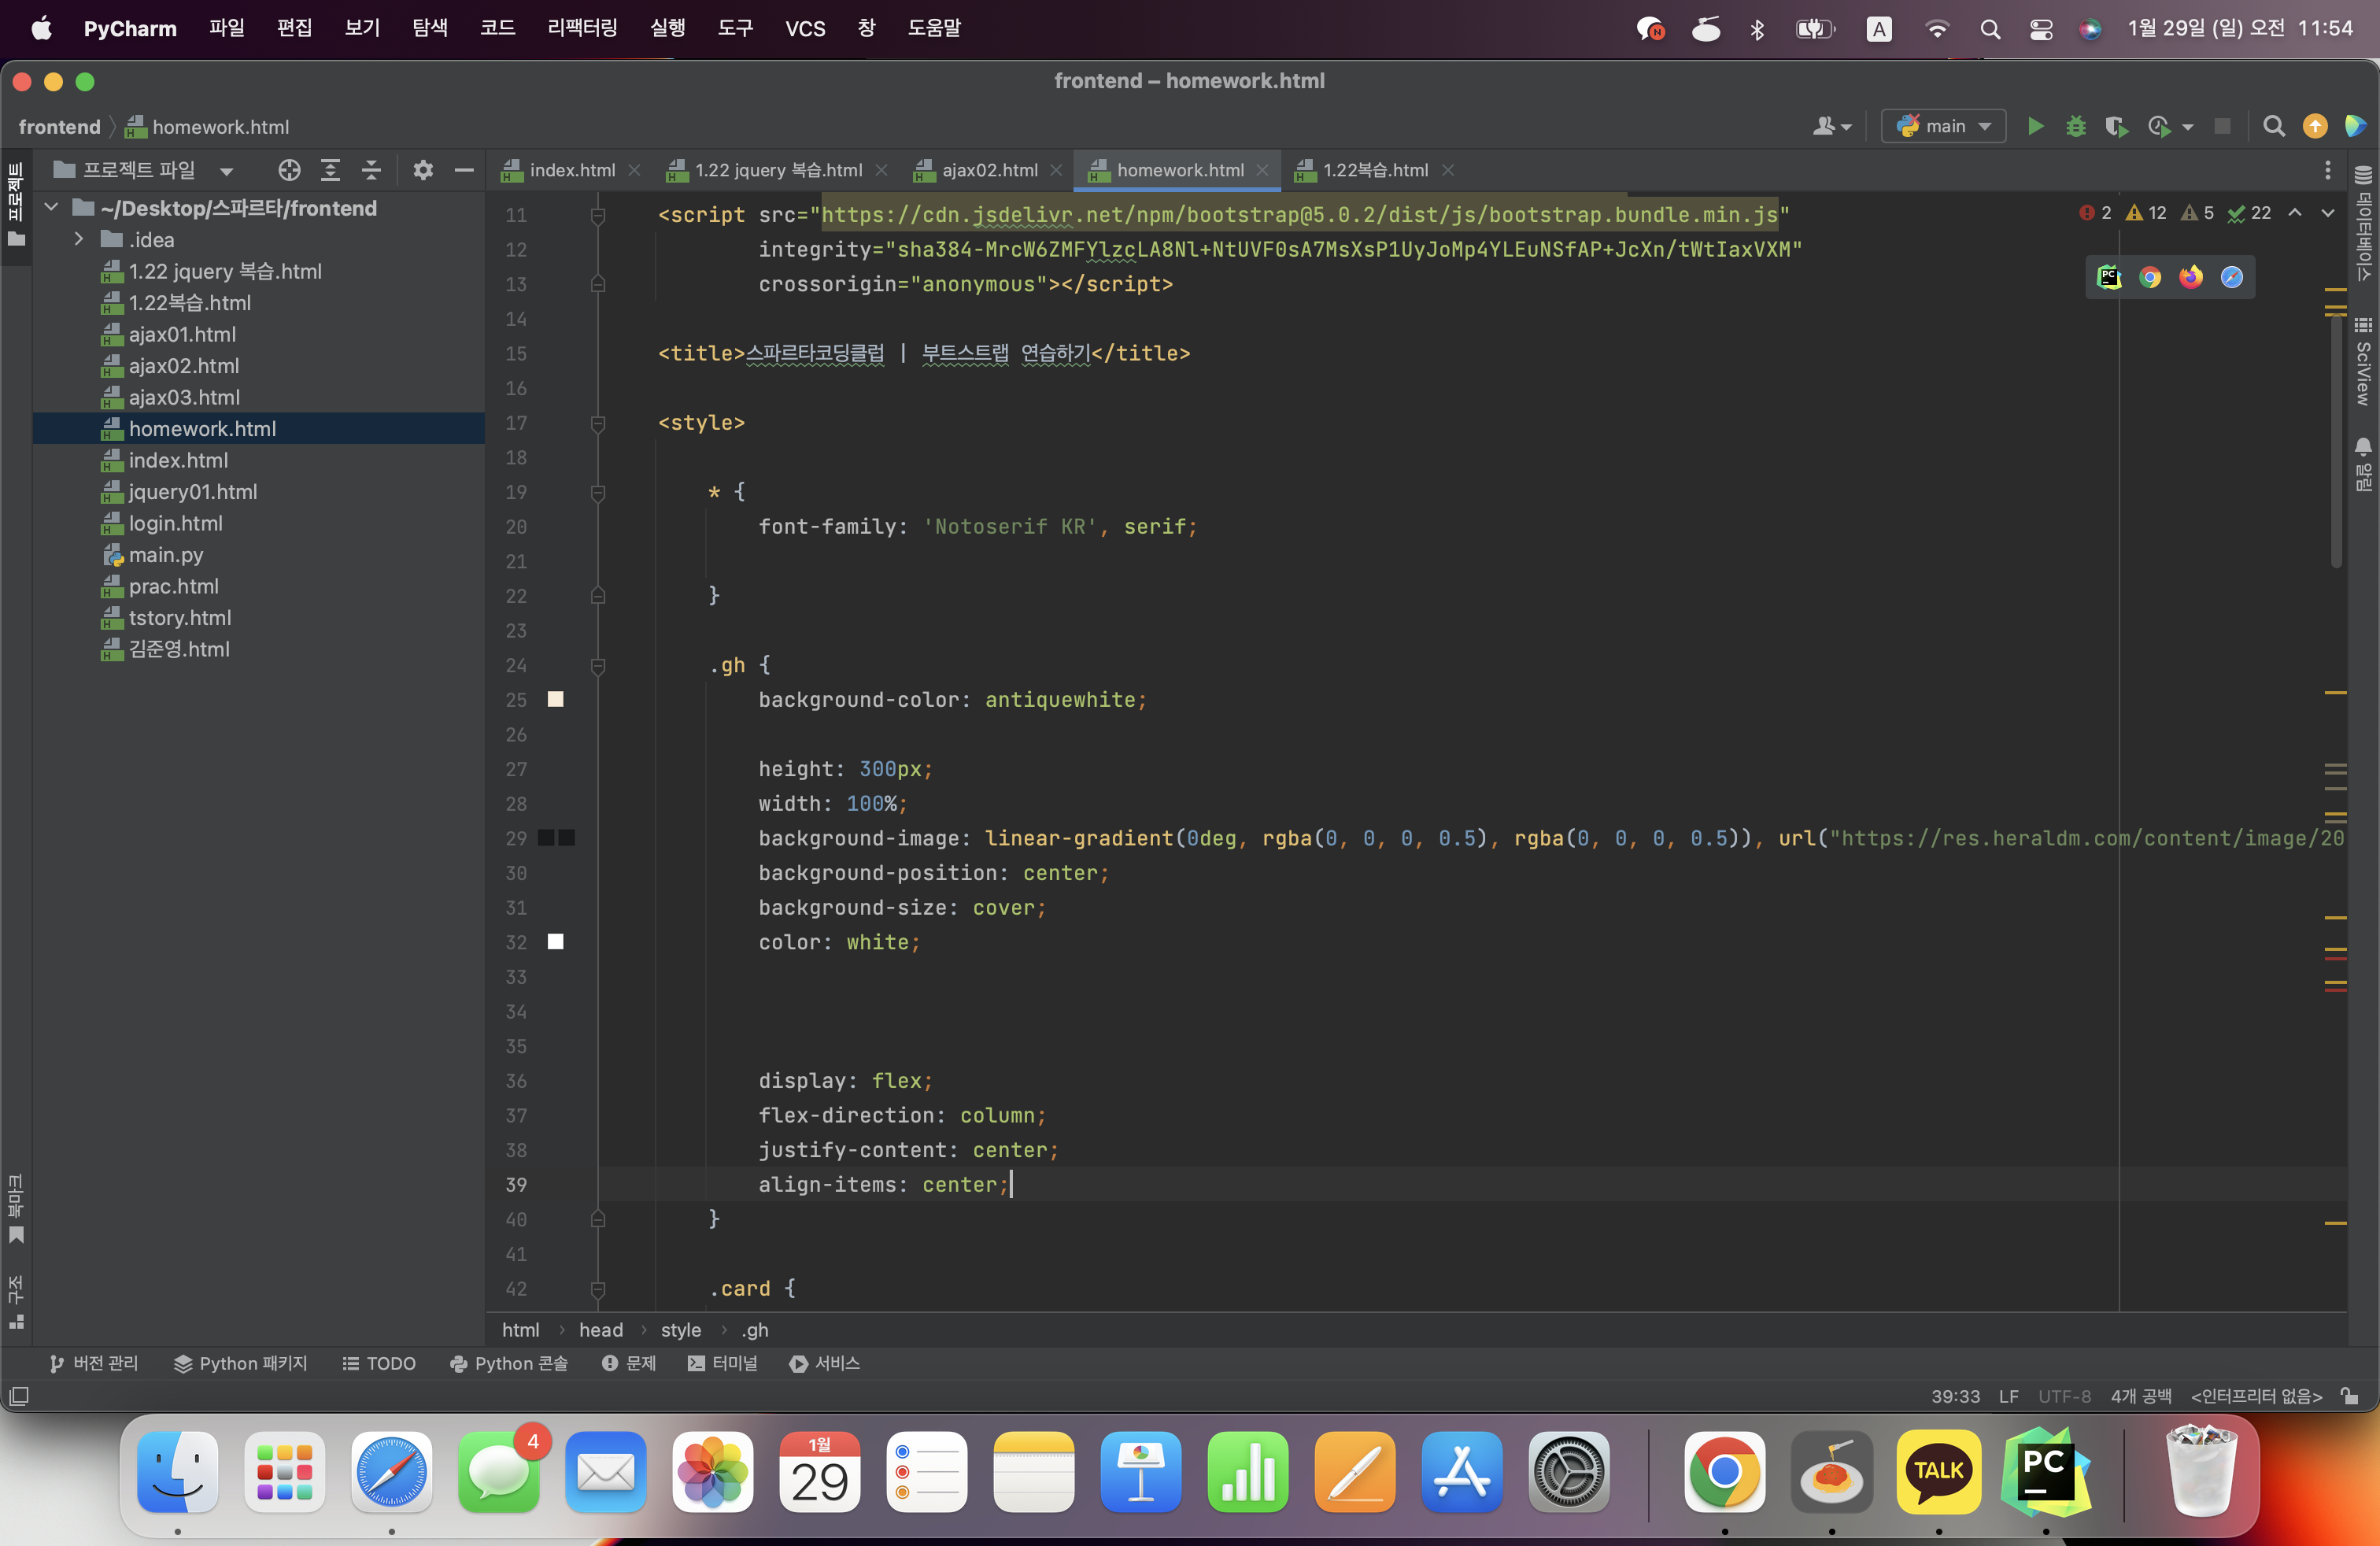Launch KakaoTalk from the Dock

point(1938,1472)
